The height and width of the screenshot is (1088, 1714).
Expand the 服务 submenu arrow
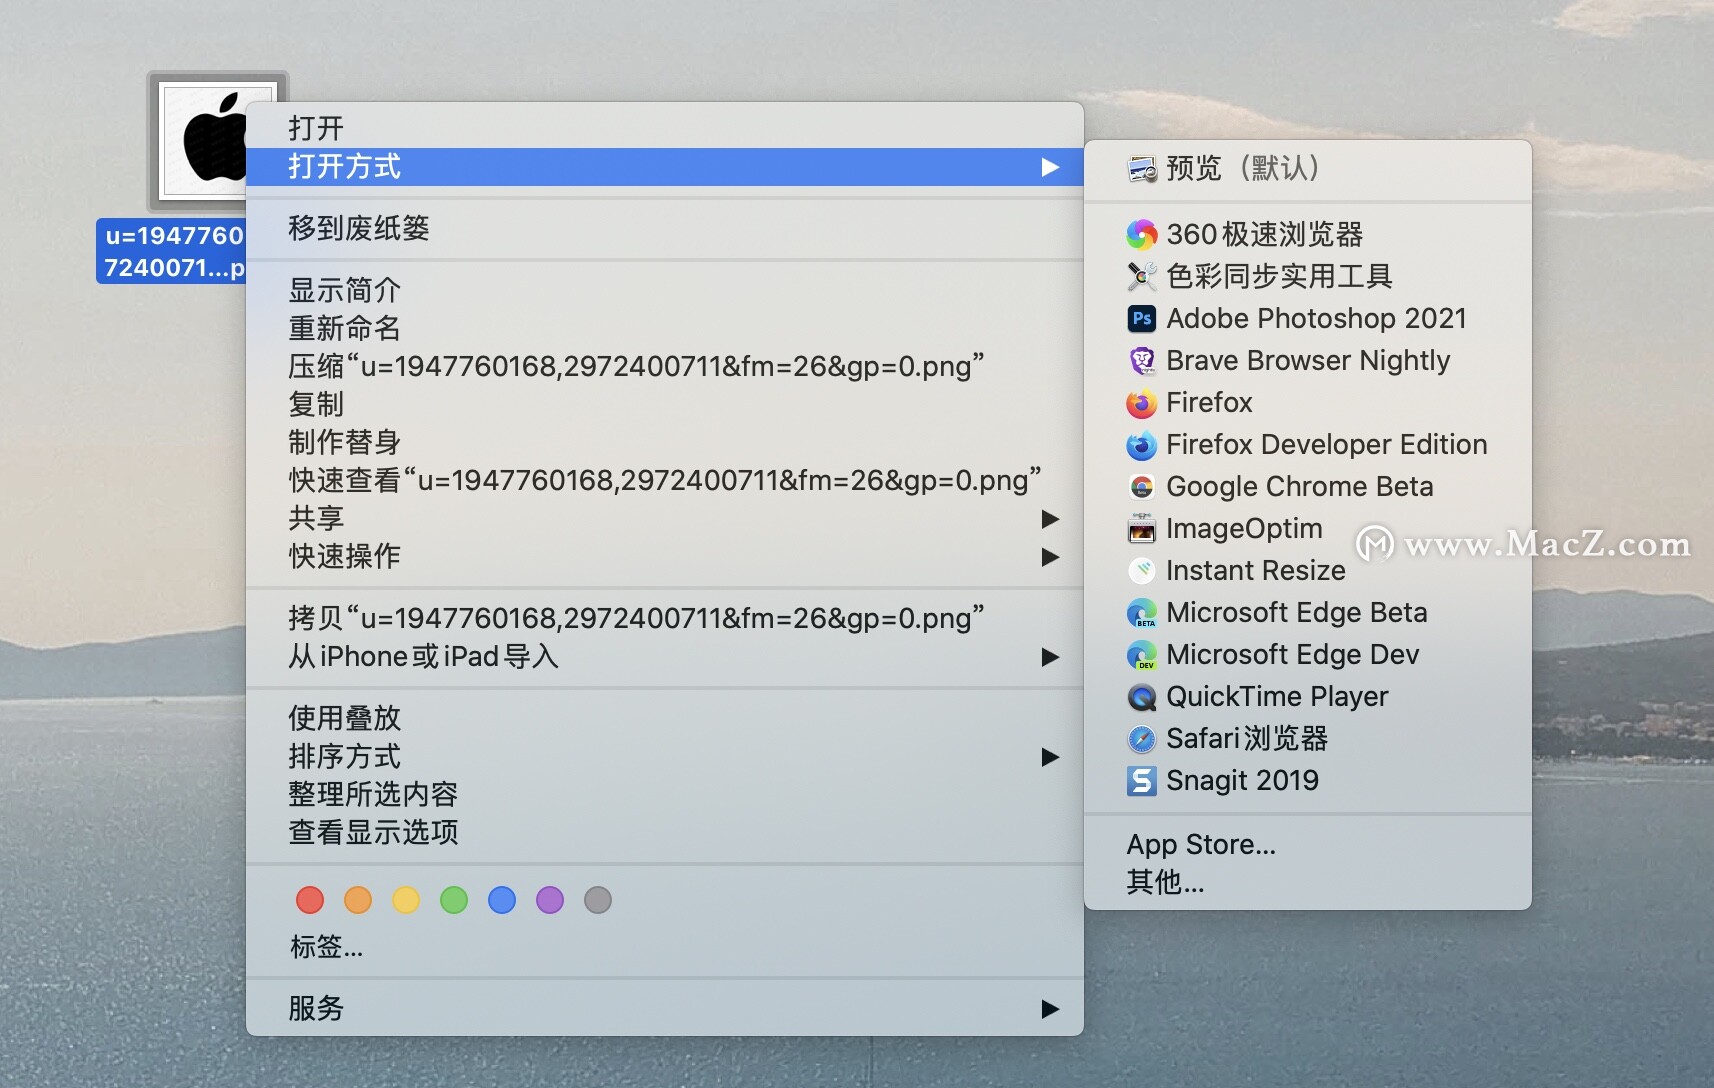coord(1050,1009)
